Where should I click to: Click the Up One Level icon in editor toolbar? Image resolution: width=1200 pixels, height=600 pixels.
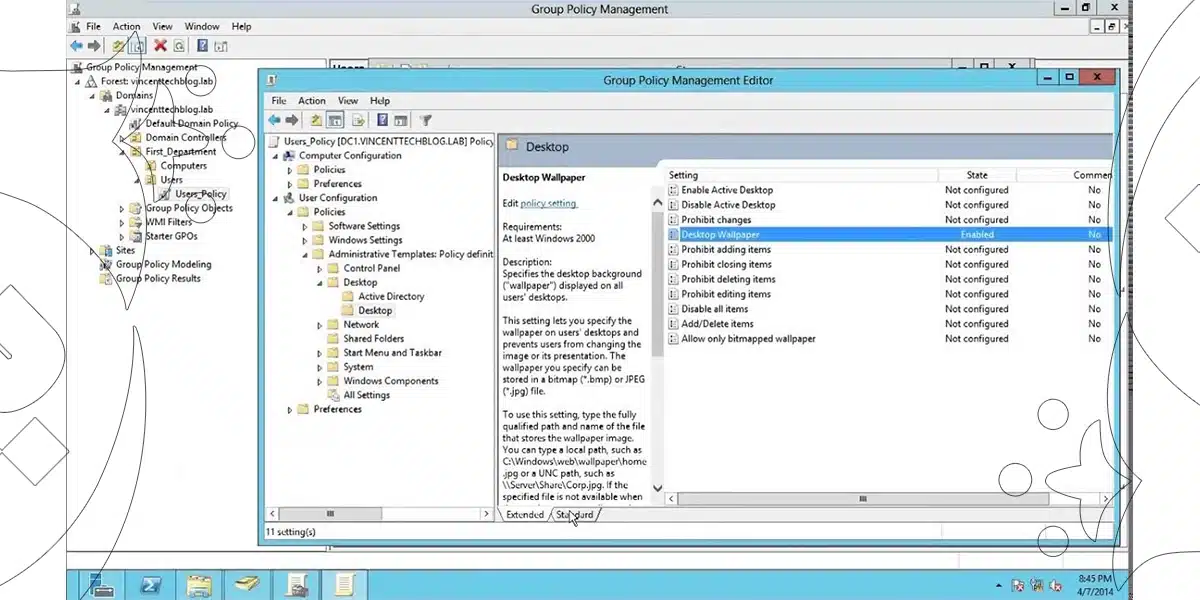point(315,120)
